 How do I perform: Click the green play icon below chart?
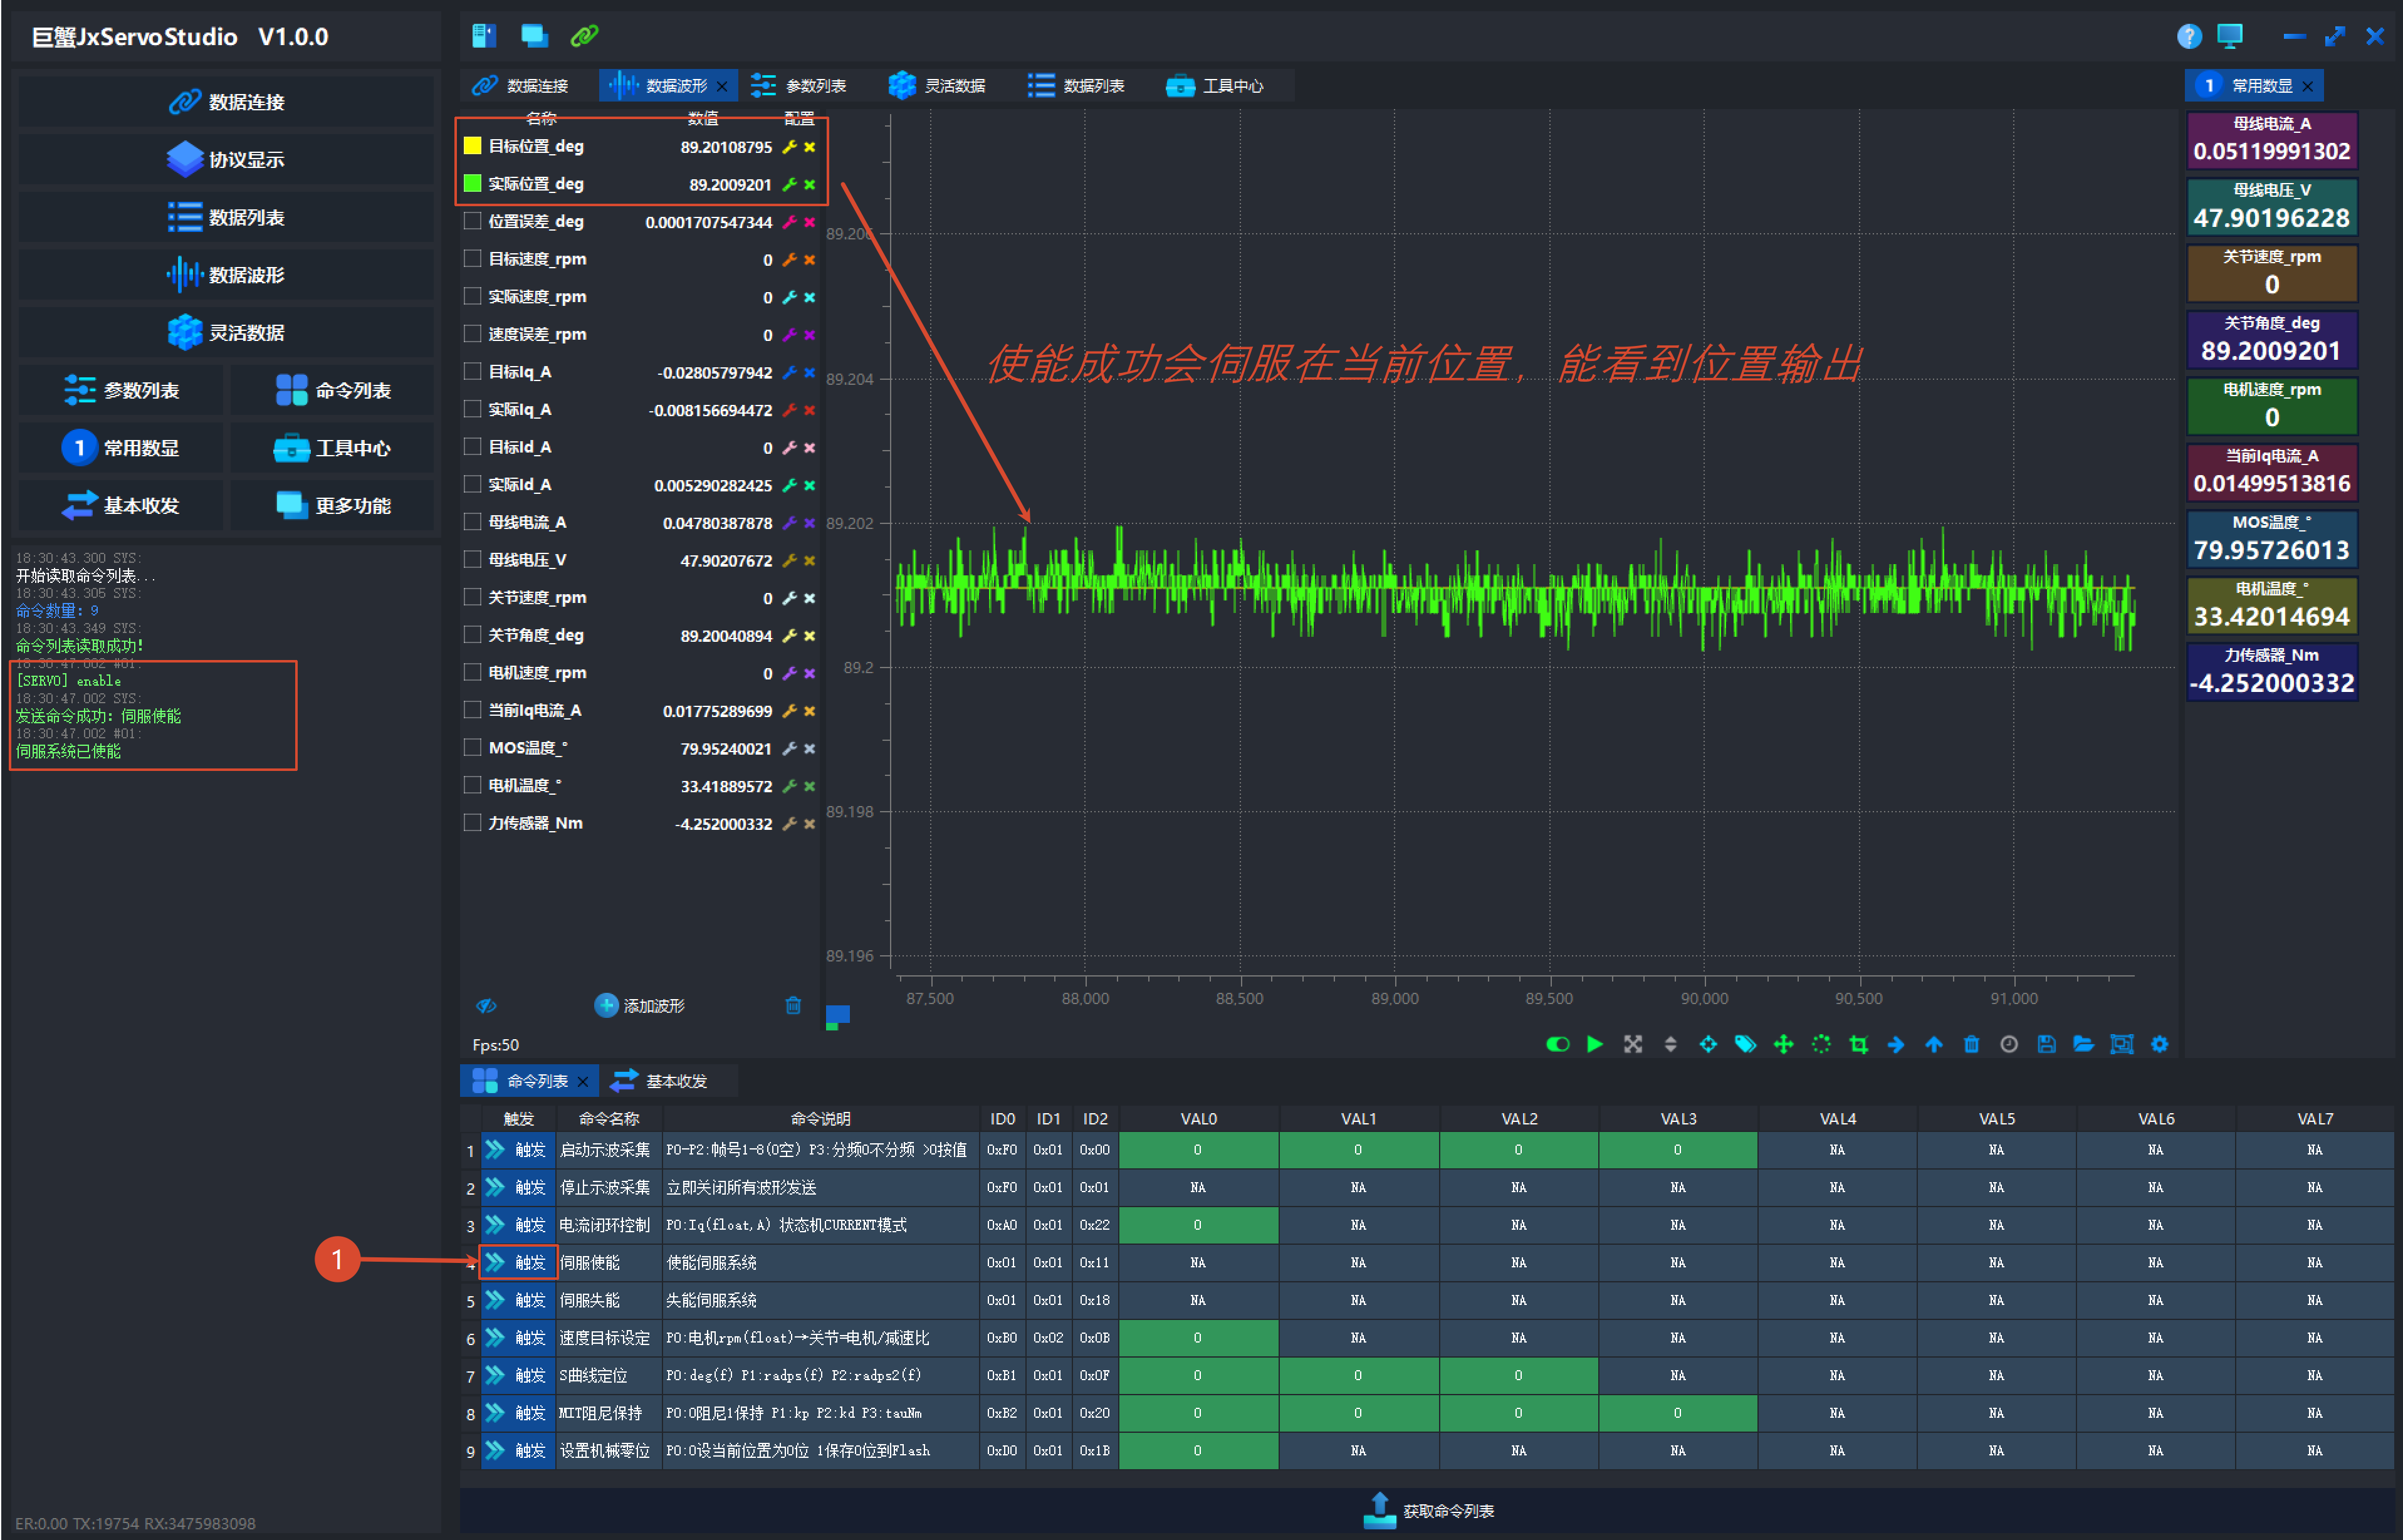click(x=1595, y=1044)
